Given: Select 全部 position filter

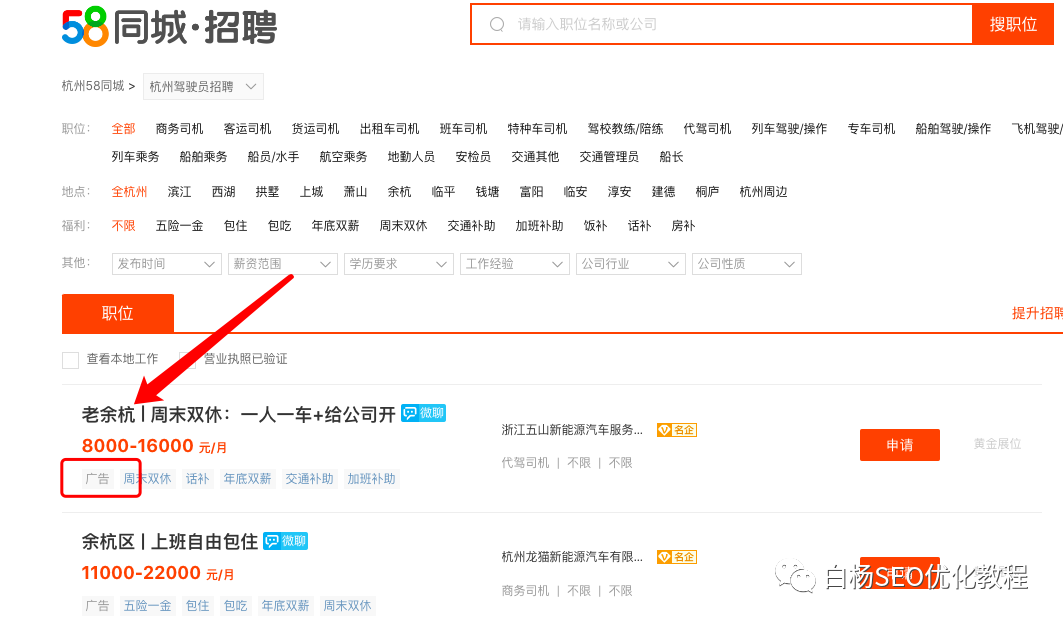Looking at the screenshot, I should coord(123,129).
